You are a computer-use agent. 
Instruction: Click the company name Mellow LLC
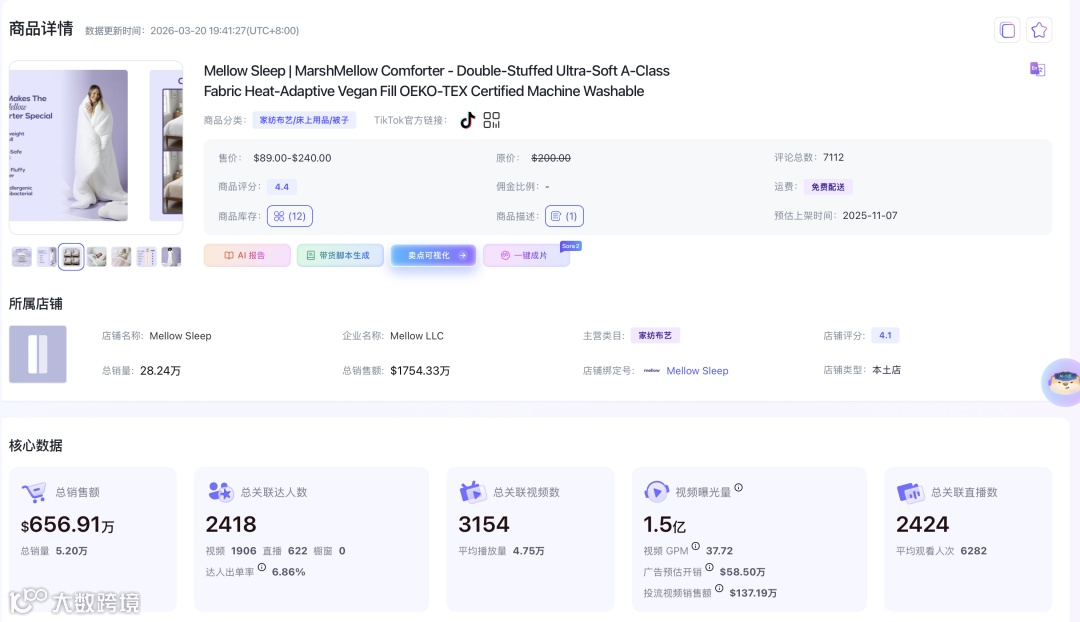click(417, 336)
